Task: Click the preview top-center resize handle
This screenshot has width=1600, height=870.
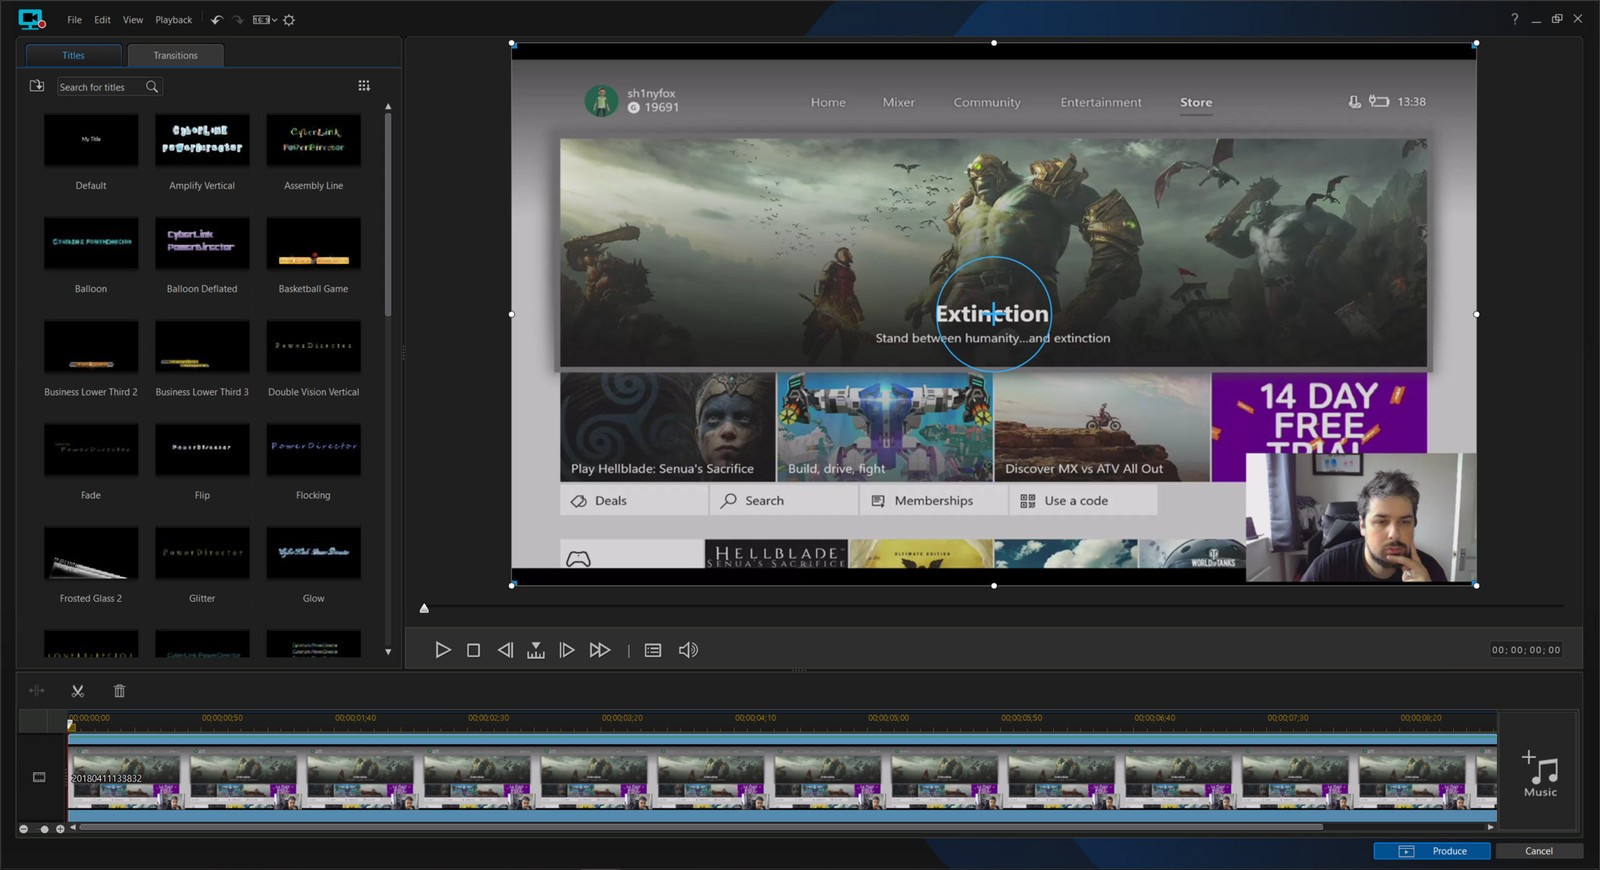Action: tap(994, 43)
